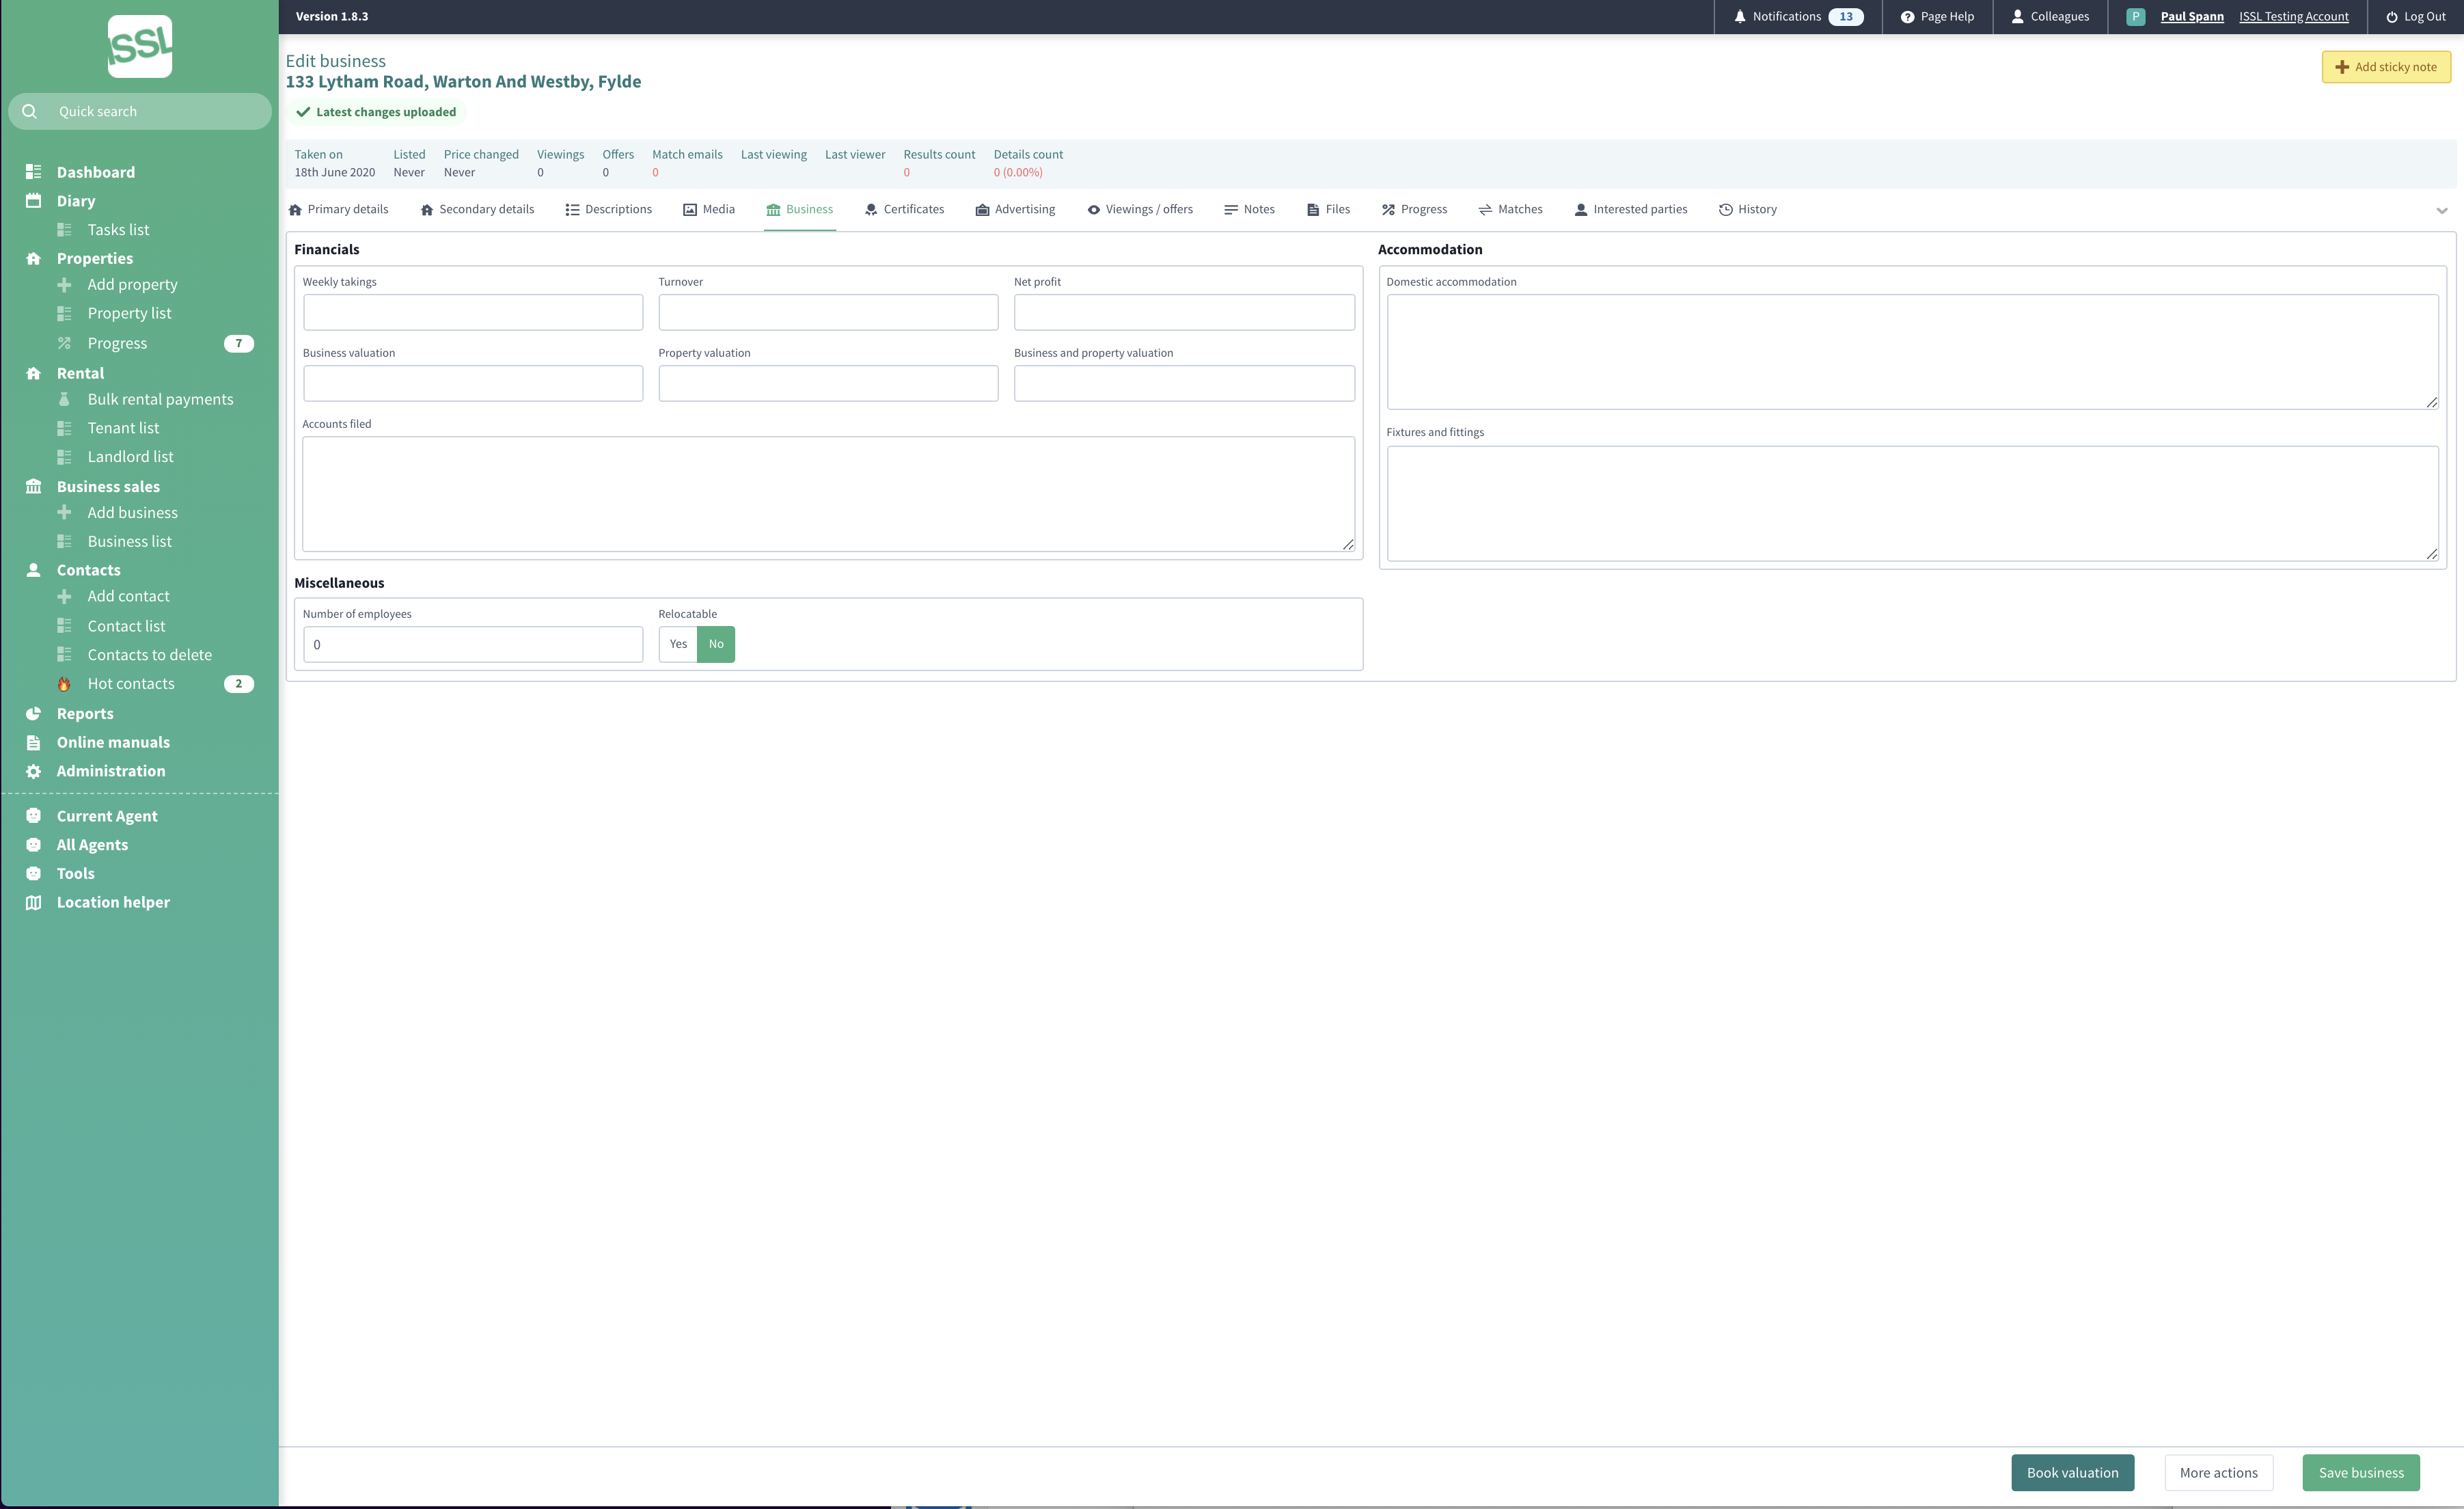The height and width of the screenshot is (1509, 2464).
Task: Set Relocatable to Yes
Action: coord(678,644)
